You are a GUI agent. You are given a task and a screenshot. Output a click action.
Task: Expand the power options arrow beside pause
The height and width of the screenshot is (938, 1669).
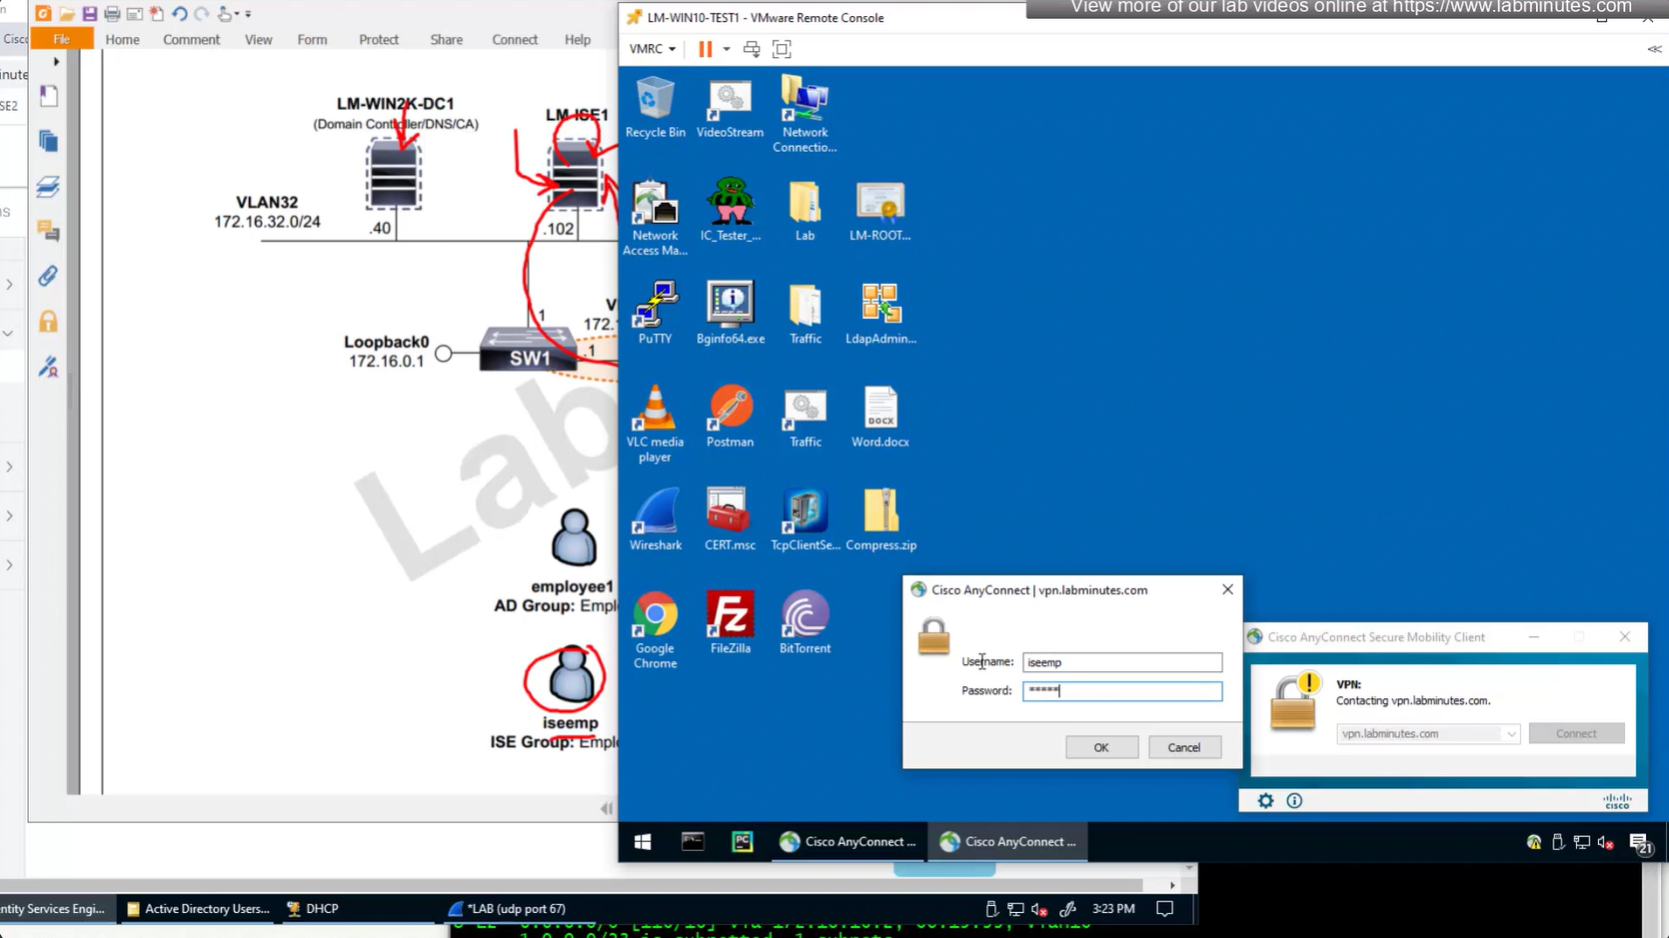coord(727,49)
